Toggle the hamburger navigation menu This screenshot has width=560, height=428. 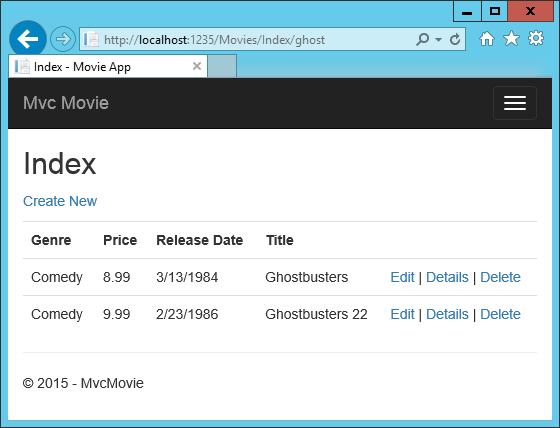[x=515, y=103]
